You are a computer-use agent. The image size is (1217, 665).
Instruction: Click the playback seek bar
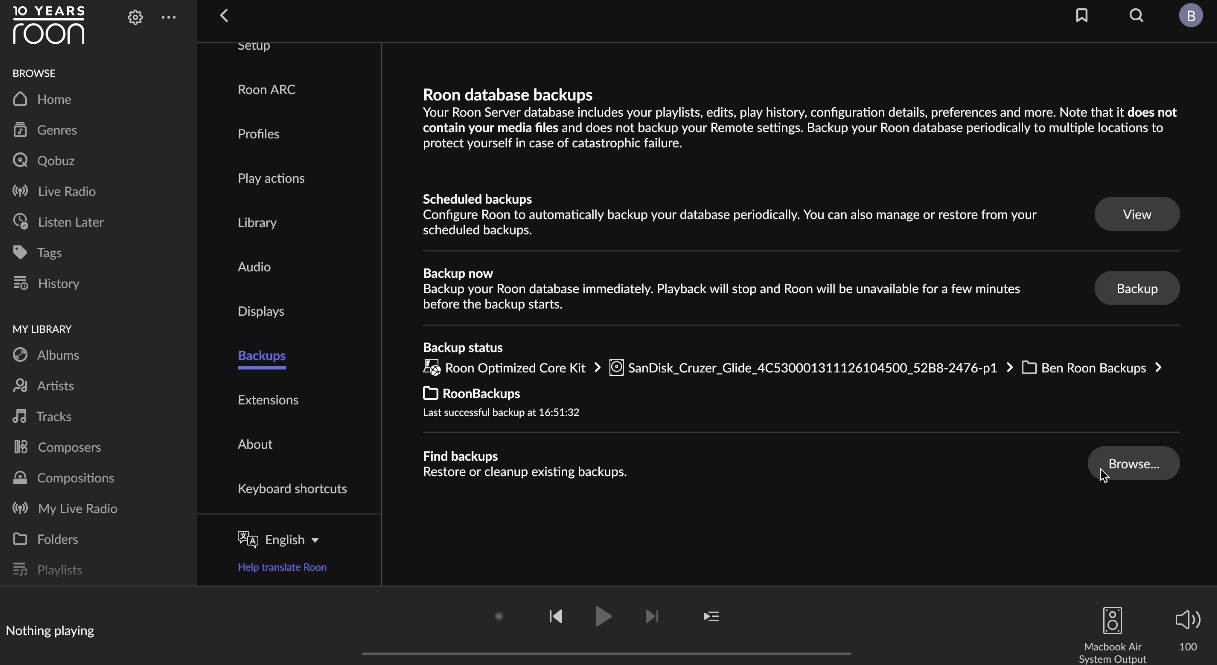(606, 653)
